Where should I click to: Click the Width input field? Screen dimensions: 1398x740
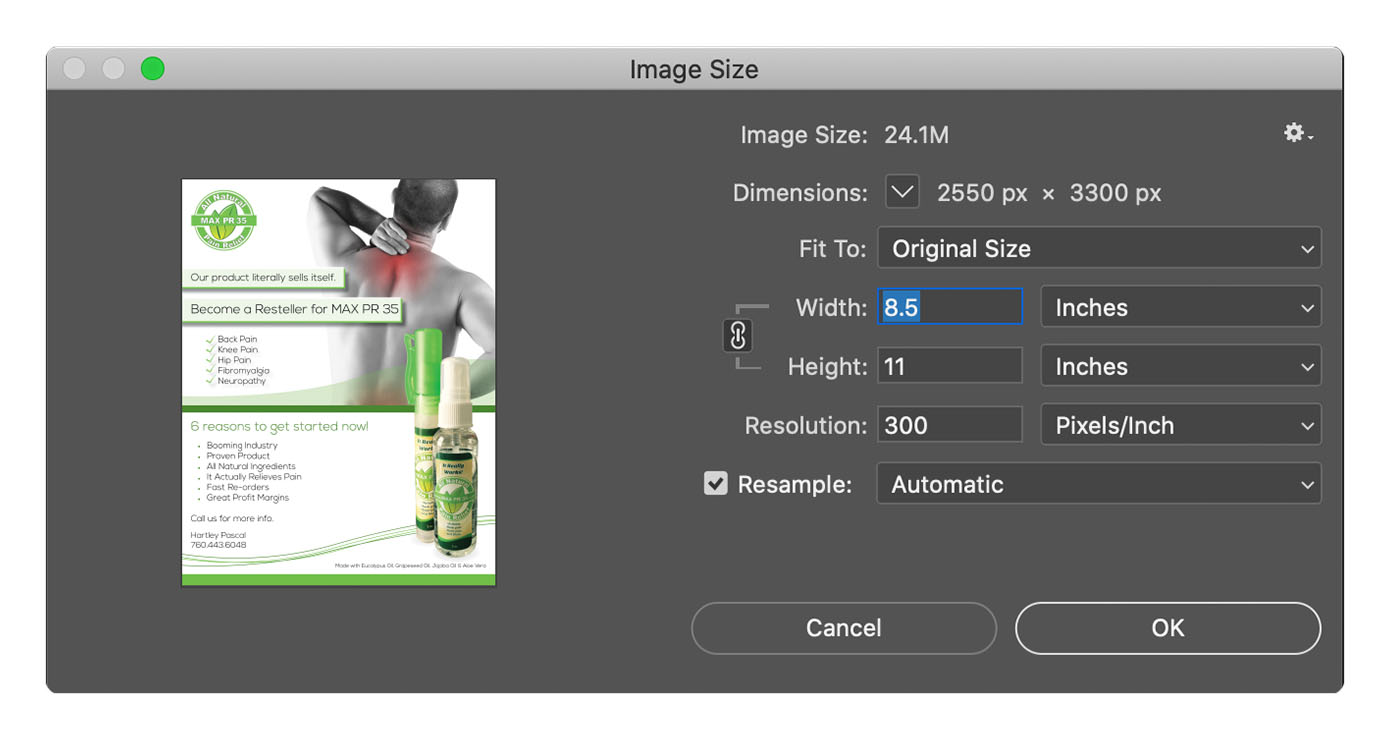pos(950,308)
